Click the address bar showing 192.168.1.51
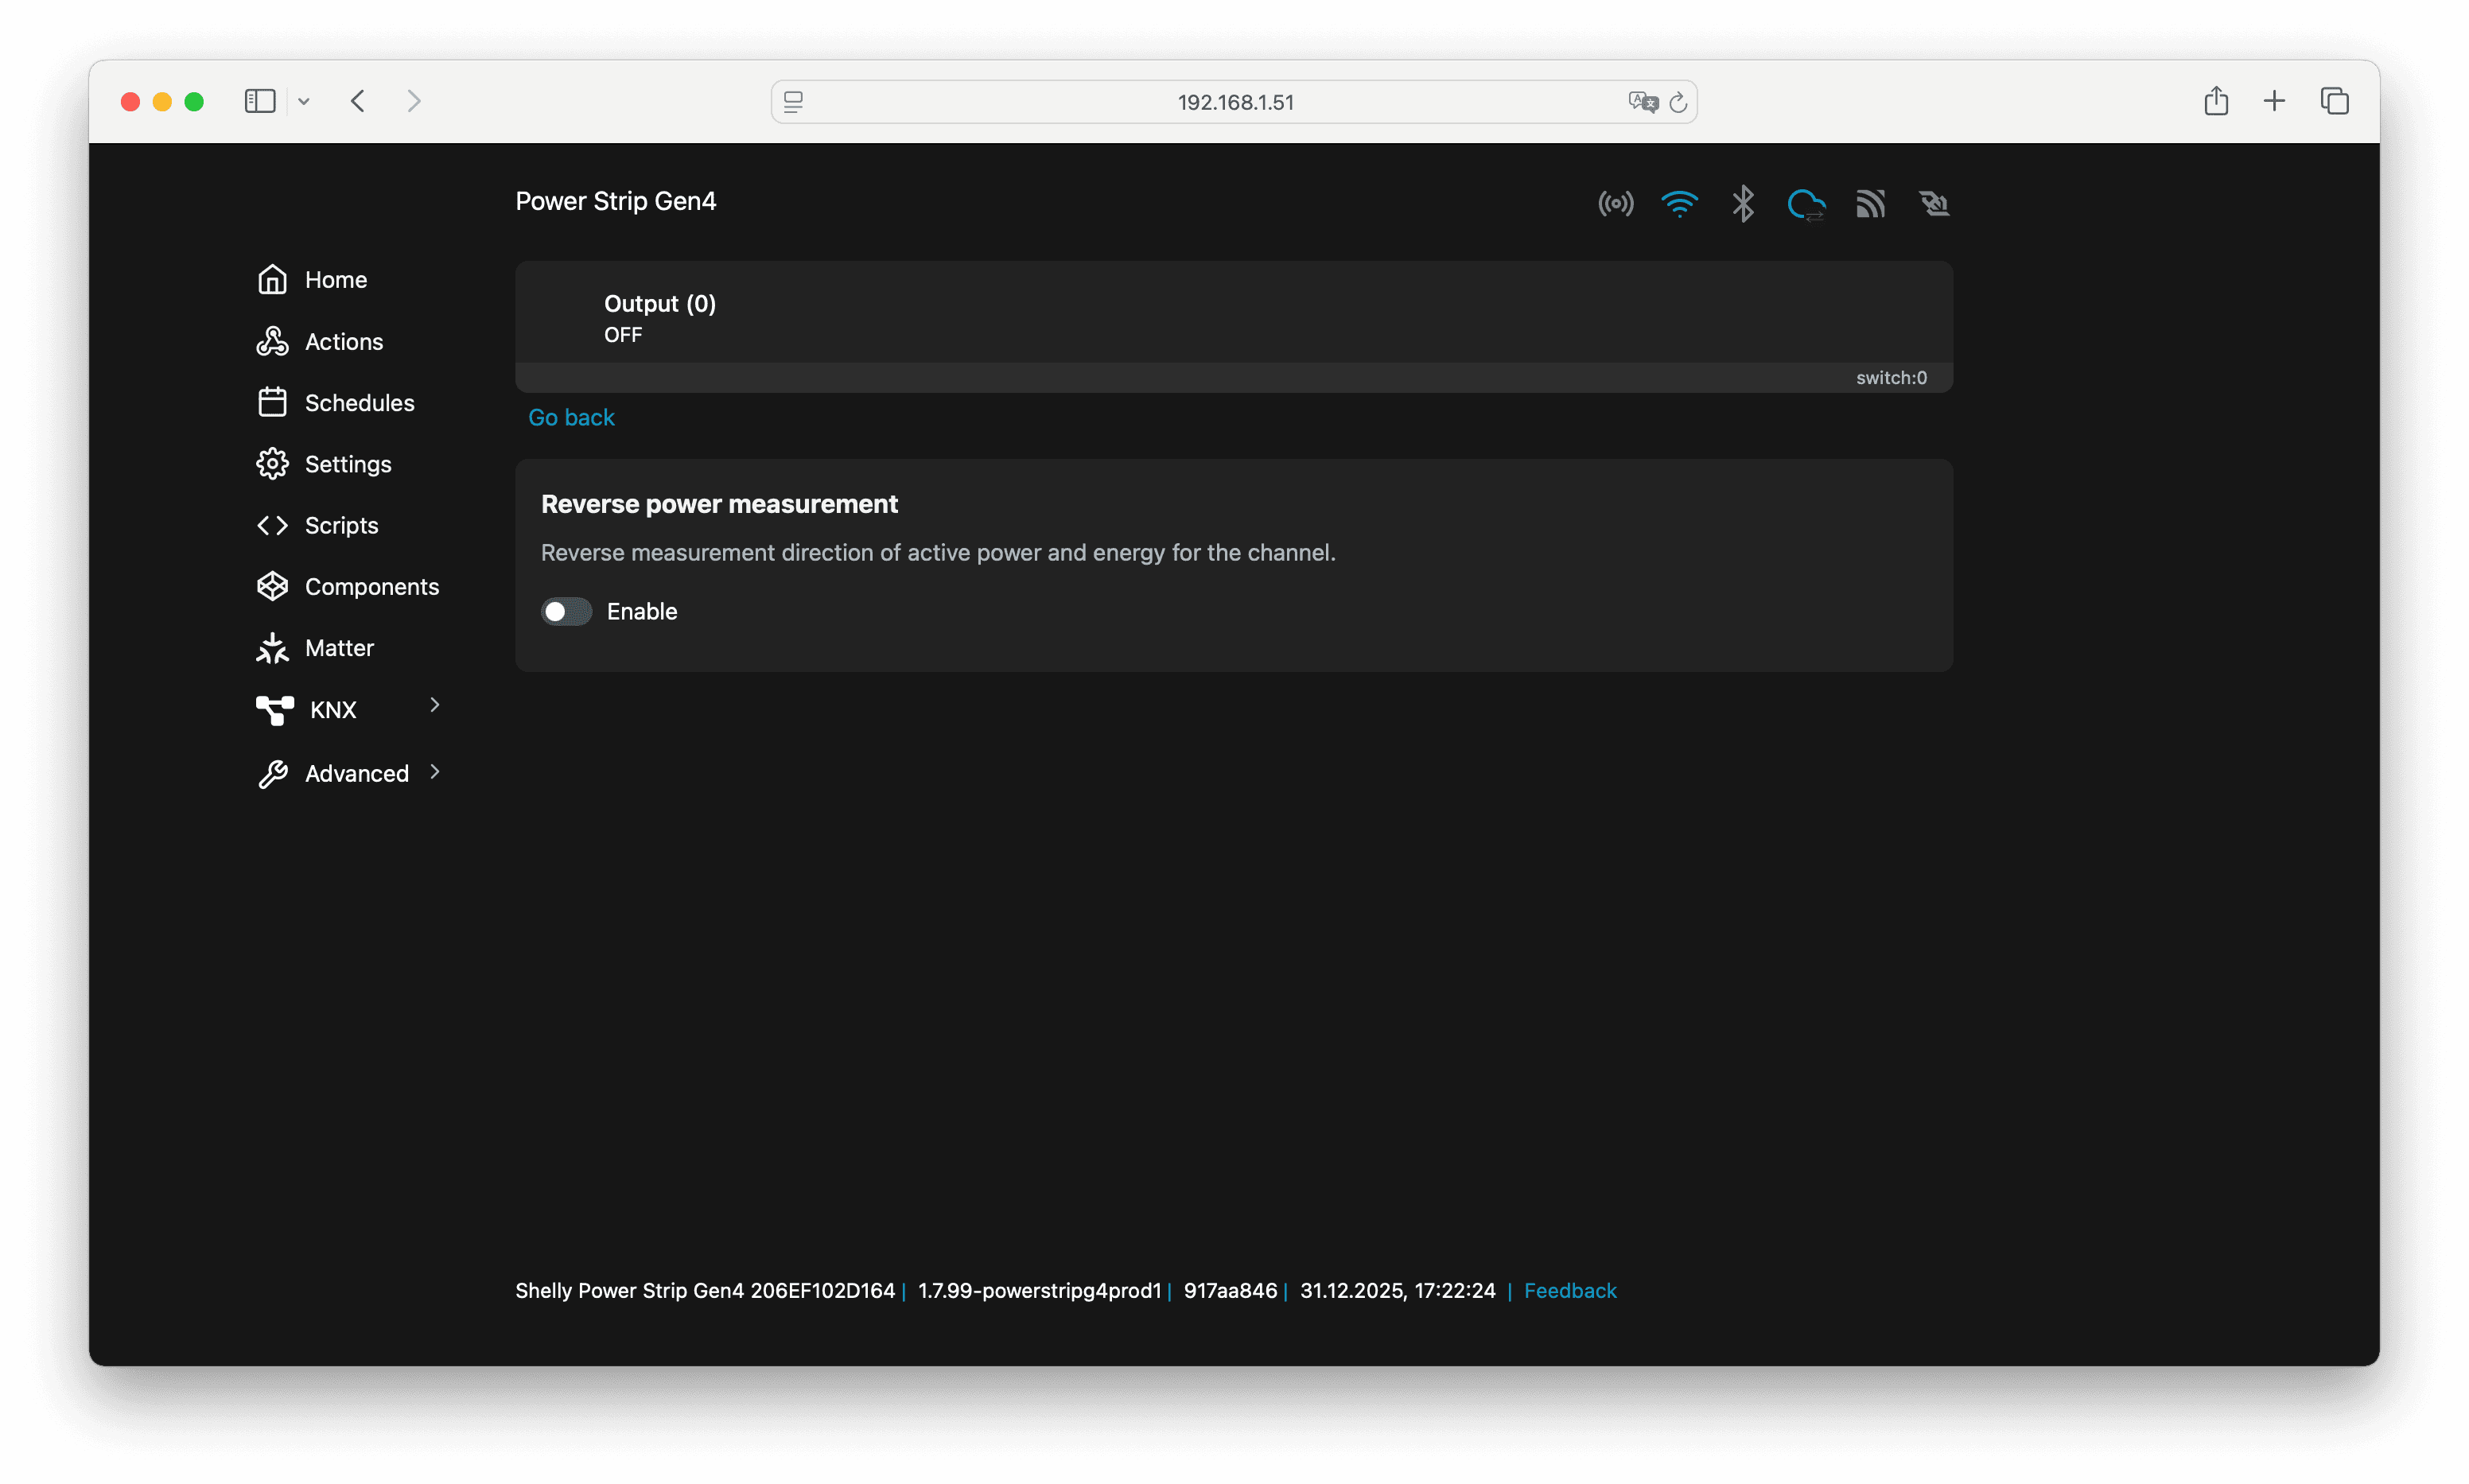 pyautogui.click(x=1234, y=102)
